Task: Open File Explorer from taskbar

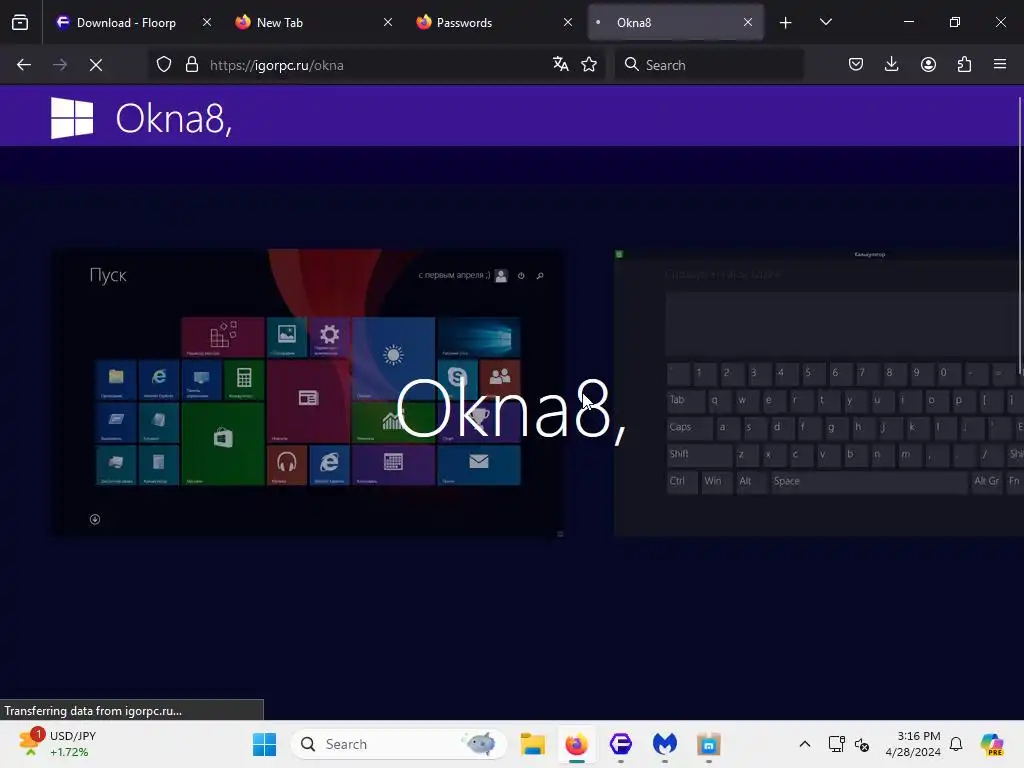Action: (532, 744)
